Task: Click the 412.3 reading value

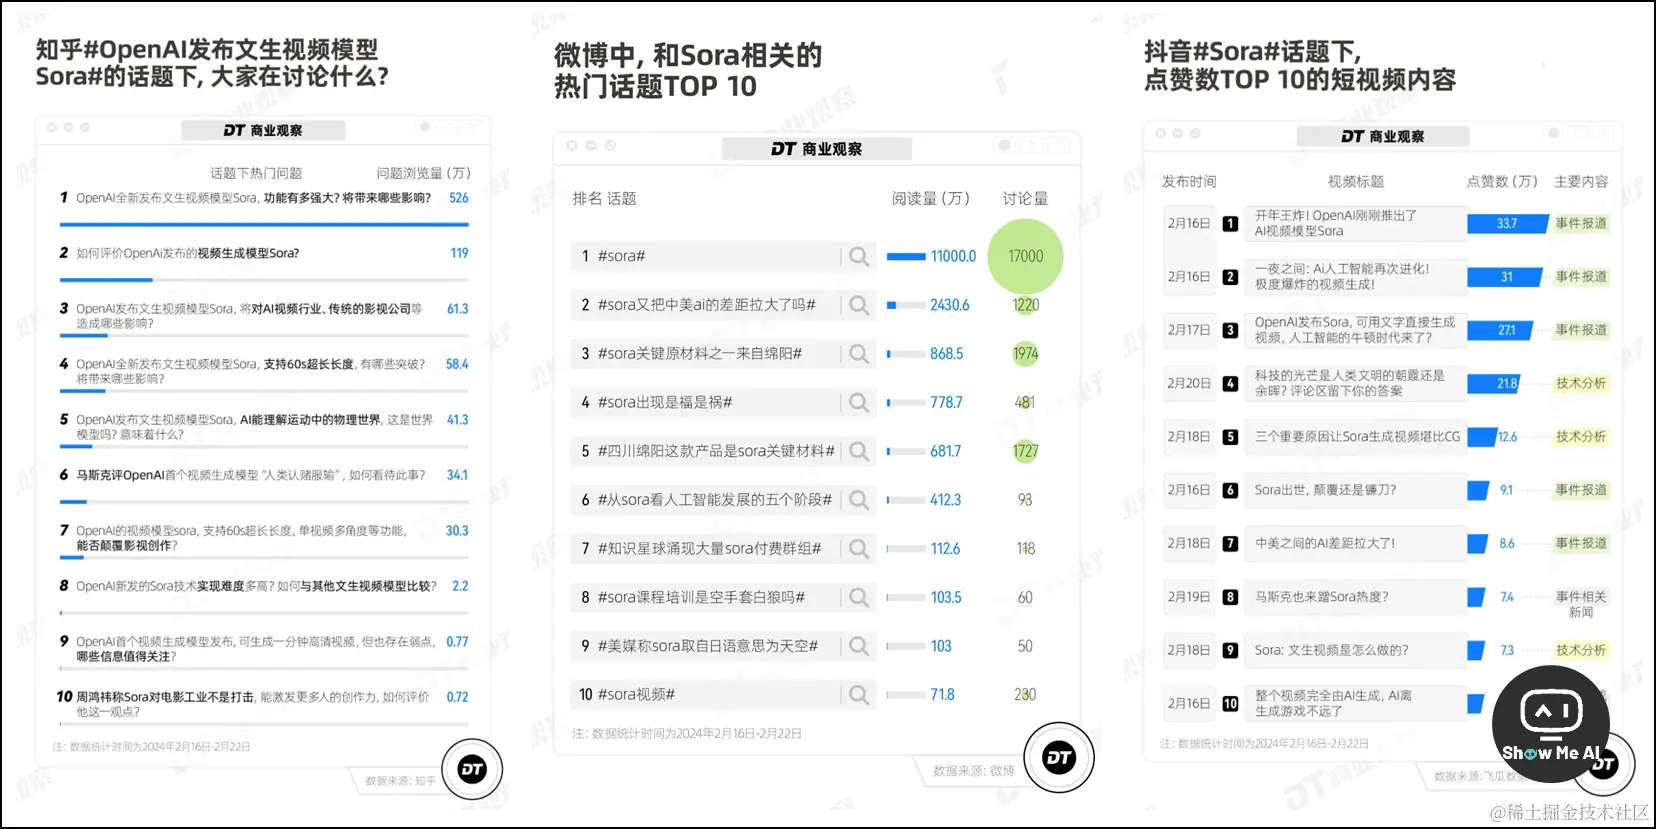Action: (x=946, y=500)
